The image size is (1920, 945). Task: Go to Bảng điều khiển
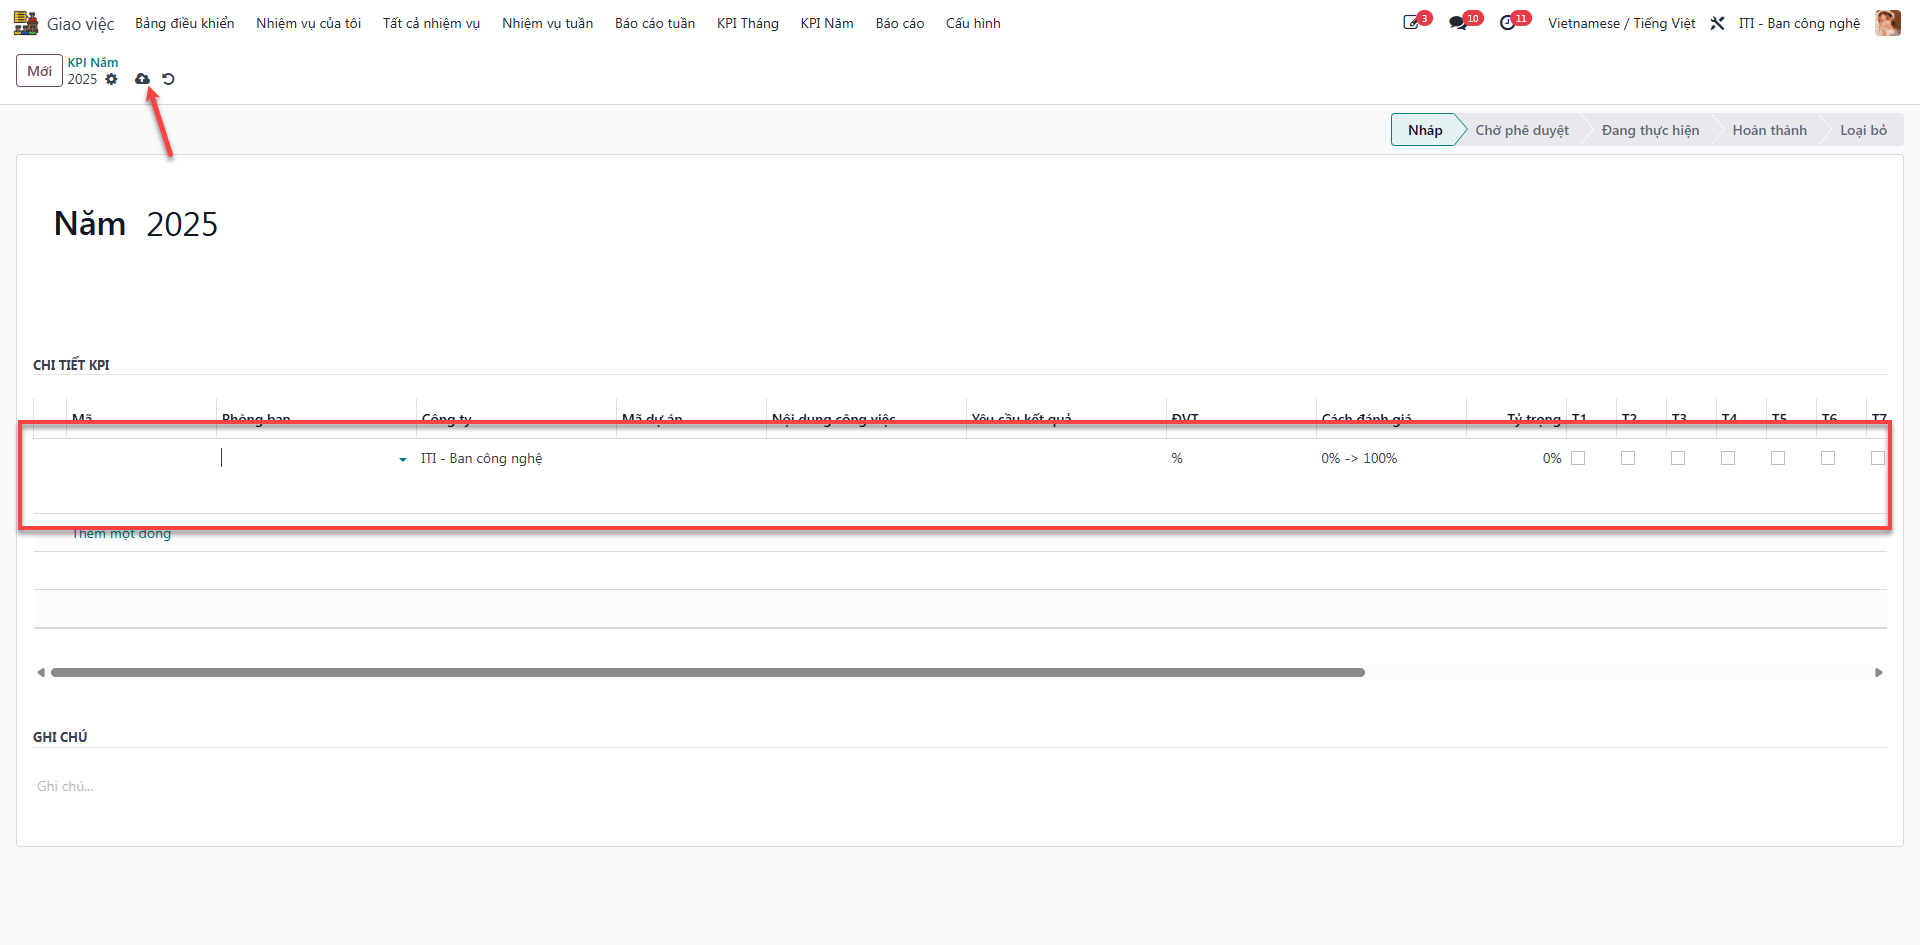coord(185,23)
